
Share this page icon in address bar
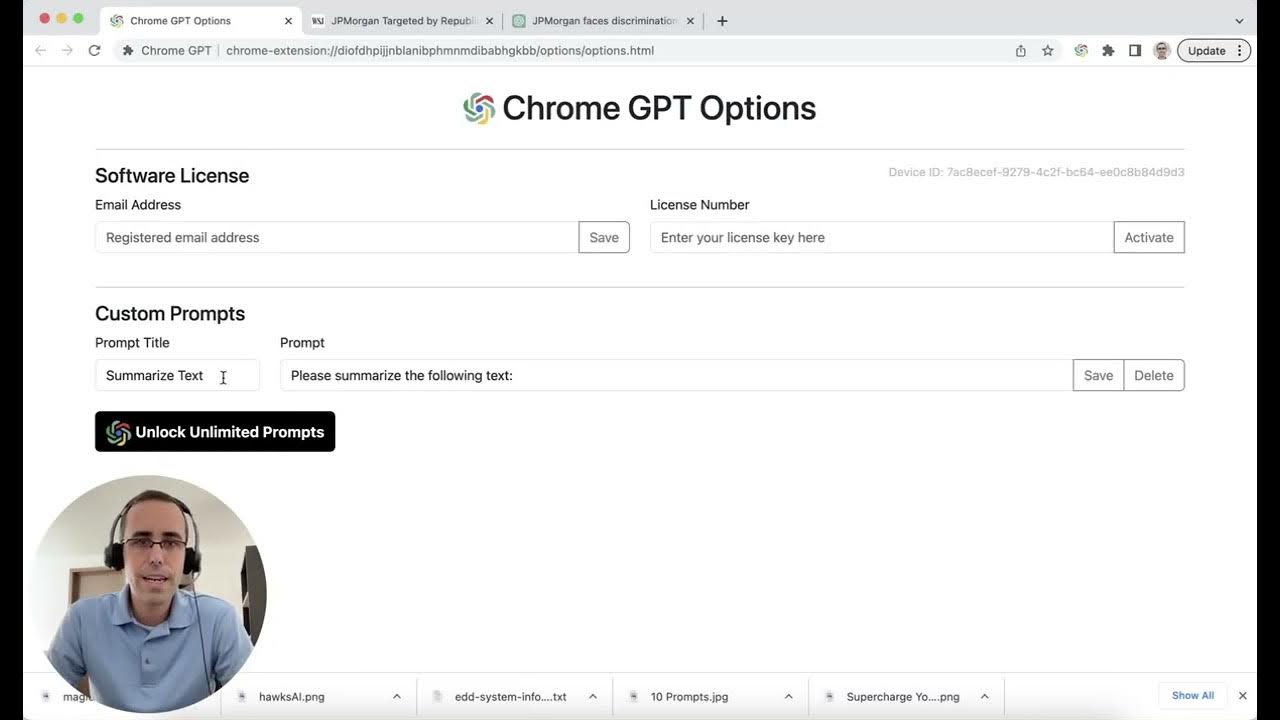tap(1021, 50)
